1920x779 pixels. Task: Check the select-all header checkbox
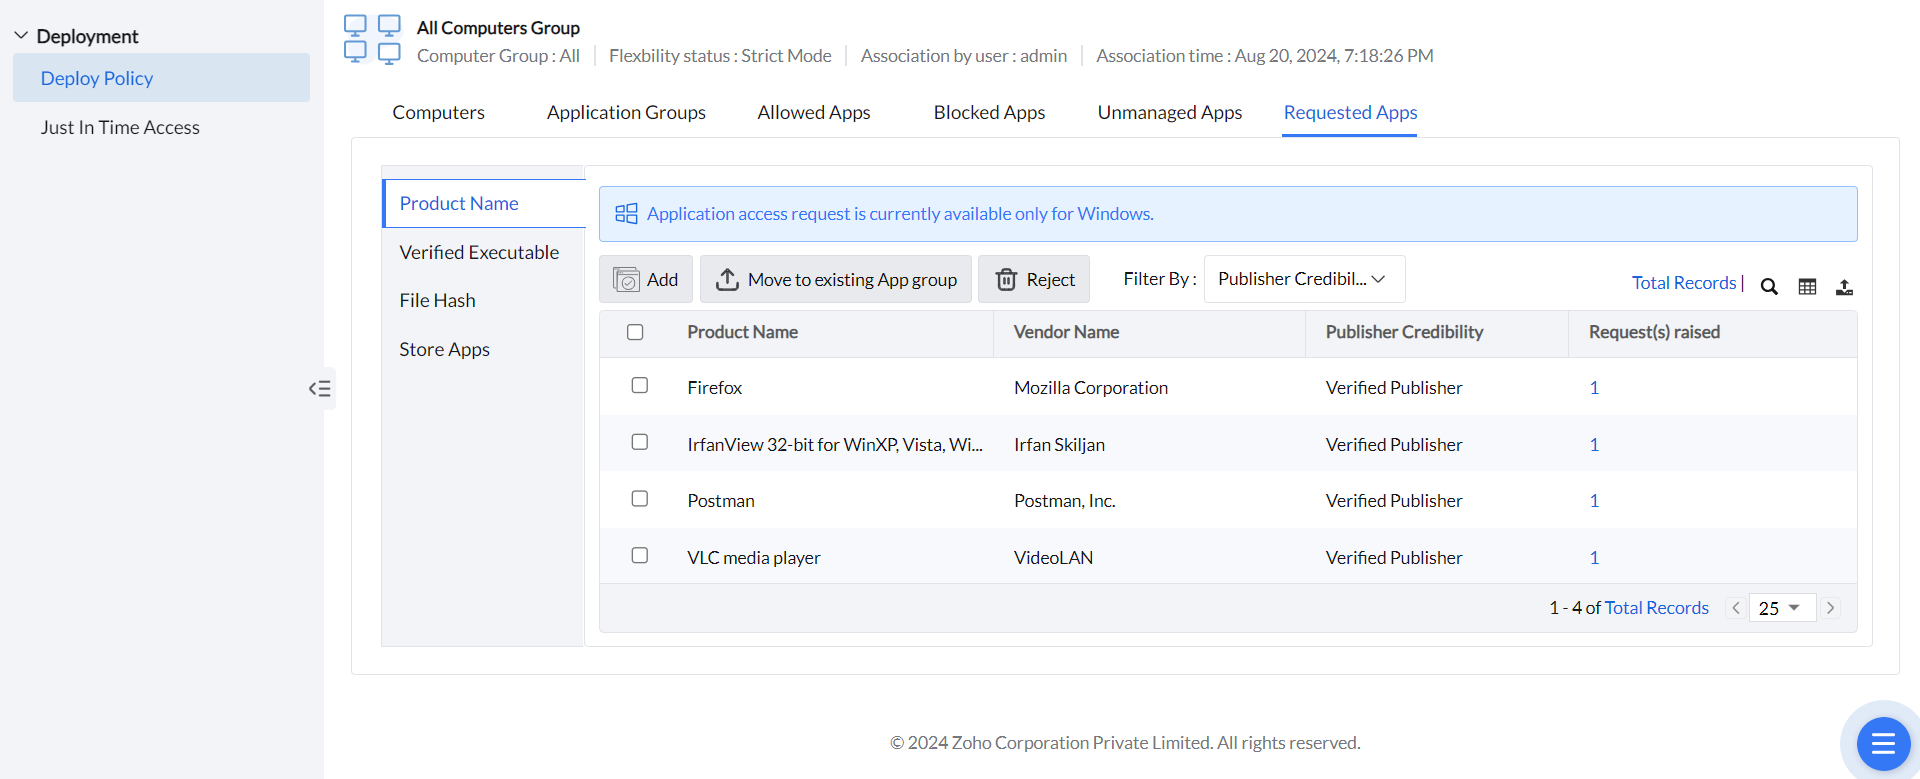635,332
